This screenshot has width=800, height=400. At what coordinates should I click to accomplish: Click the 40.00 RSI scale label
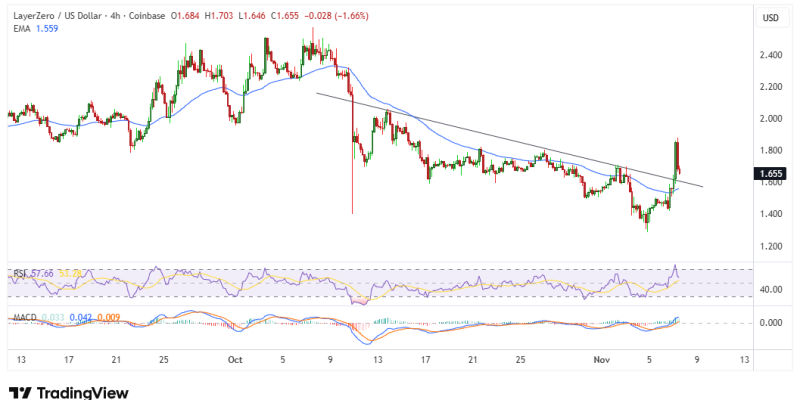770,290
